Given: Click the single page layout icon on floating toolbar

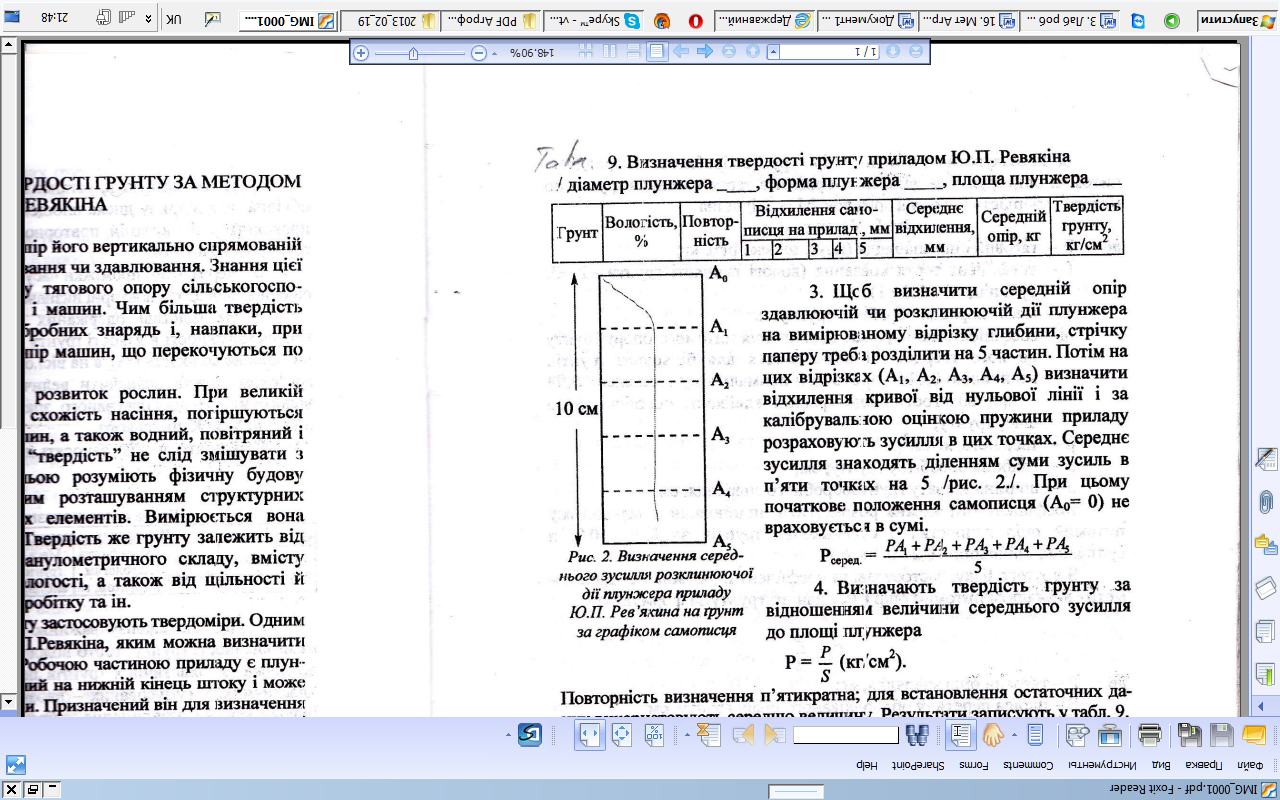Looking at the screenshot, I should coord(656,52).
